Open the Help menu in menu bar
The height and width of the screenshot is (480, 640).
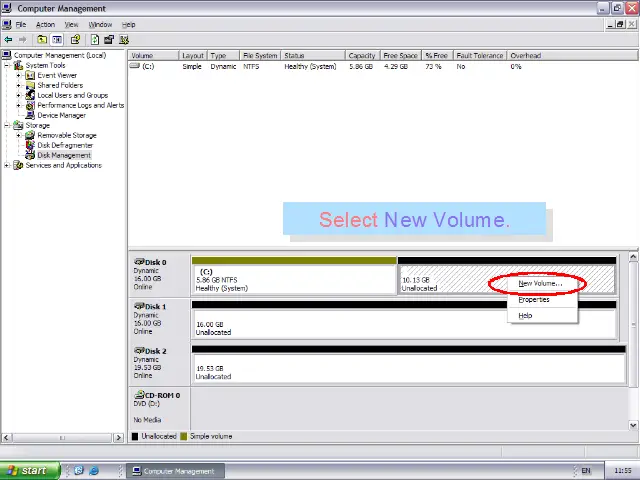tap(129, 25)
